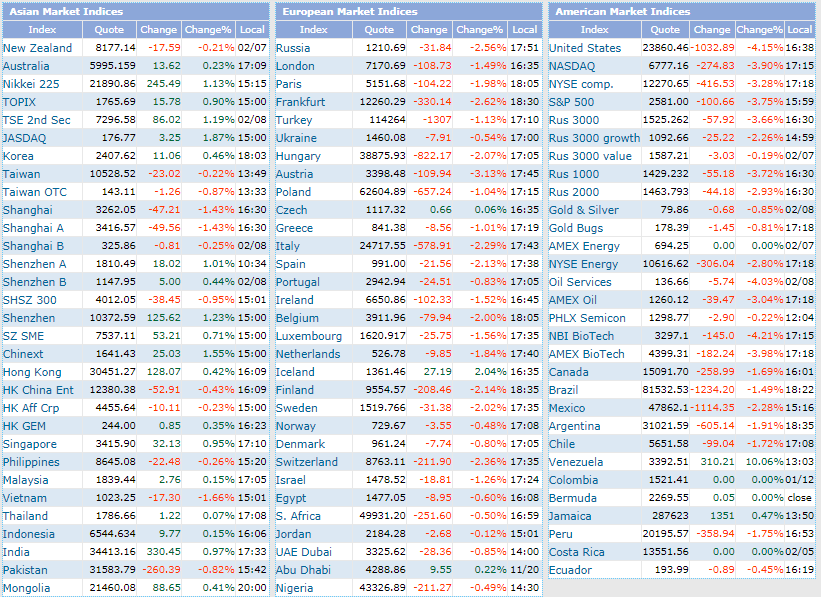Click the Change header in American table
The width and height of the screenshot is (821, 597).
(712, 30)
